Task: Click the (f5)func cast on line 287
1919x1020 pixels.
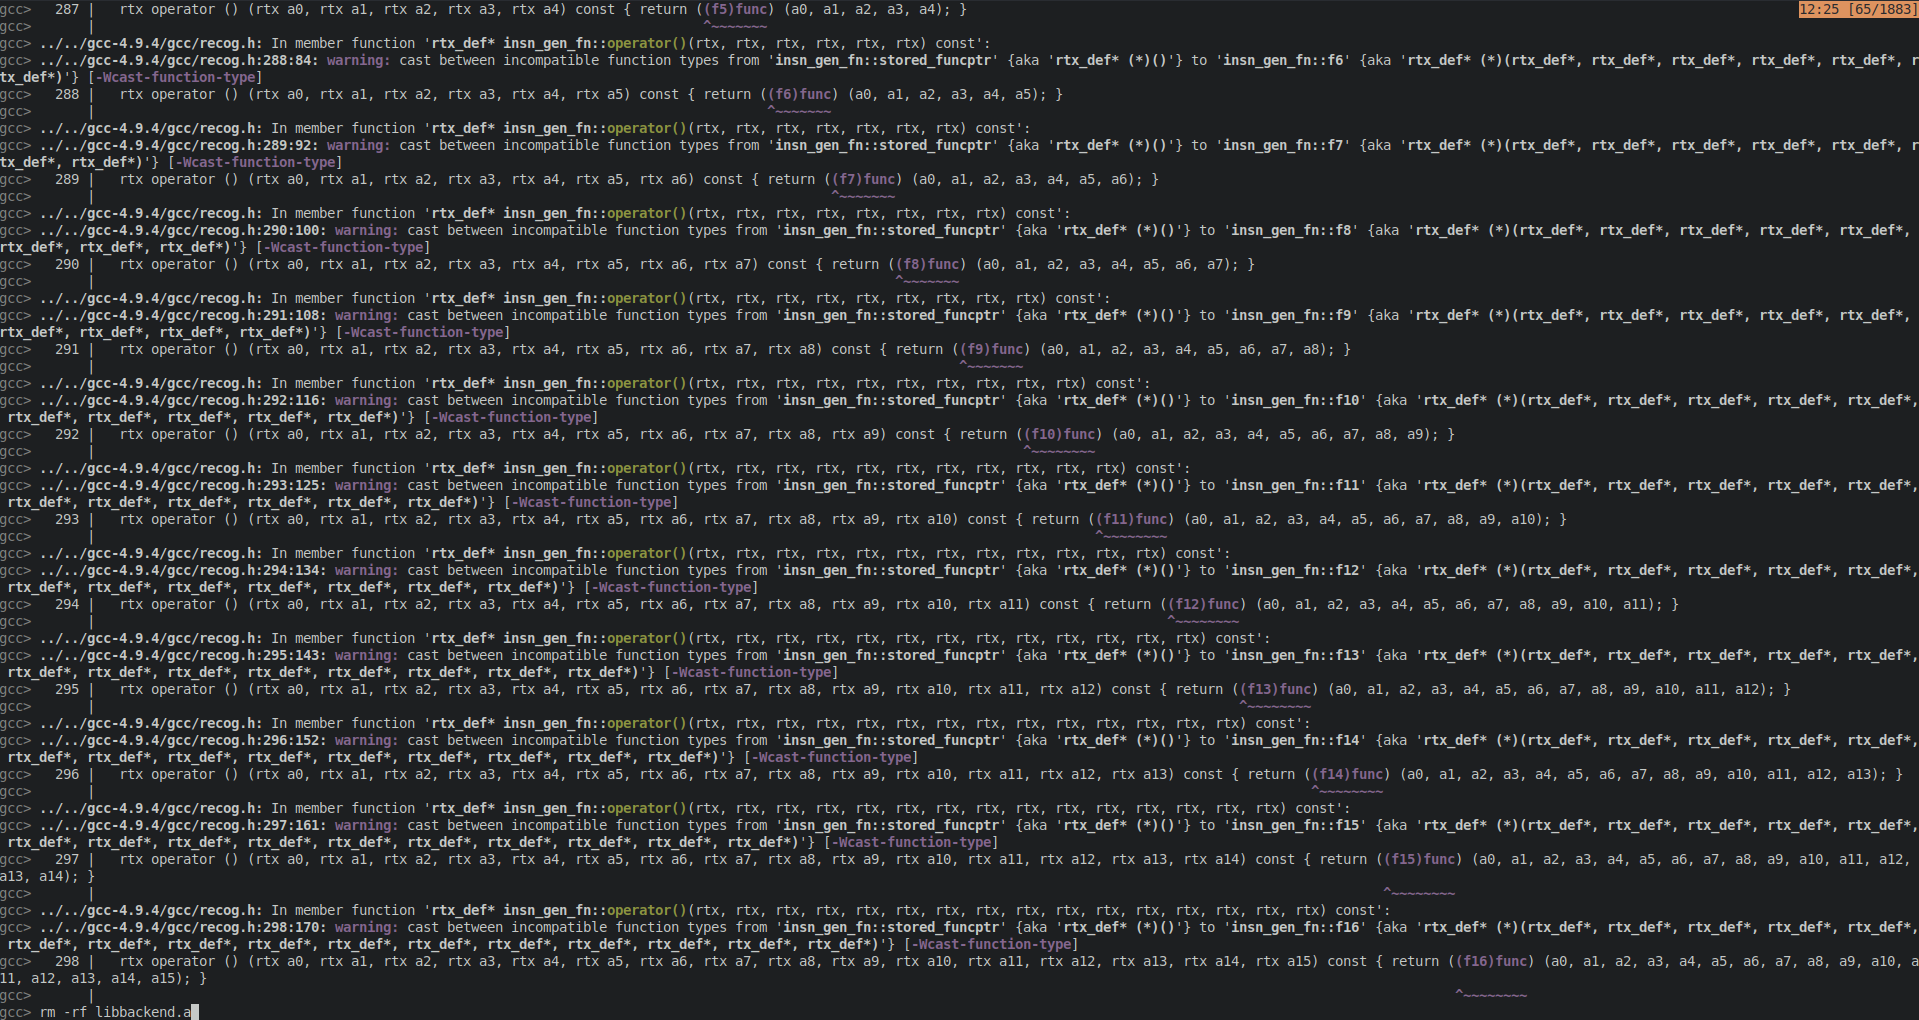Action: point(738,9)
